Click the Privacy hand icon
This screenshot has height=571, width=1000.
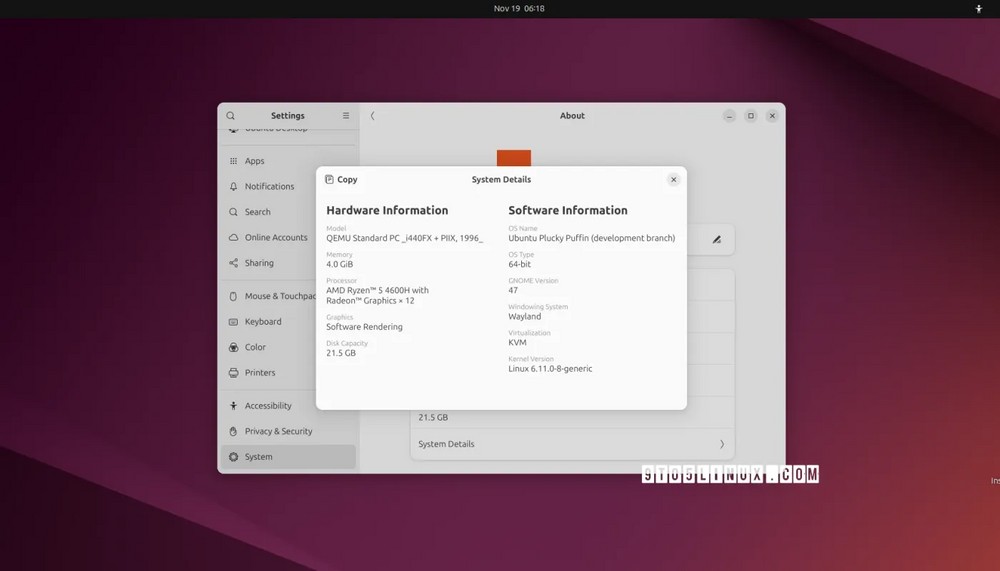tap(233, 431)
